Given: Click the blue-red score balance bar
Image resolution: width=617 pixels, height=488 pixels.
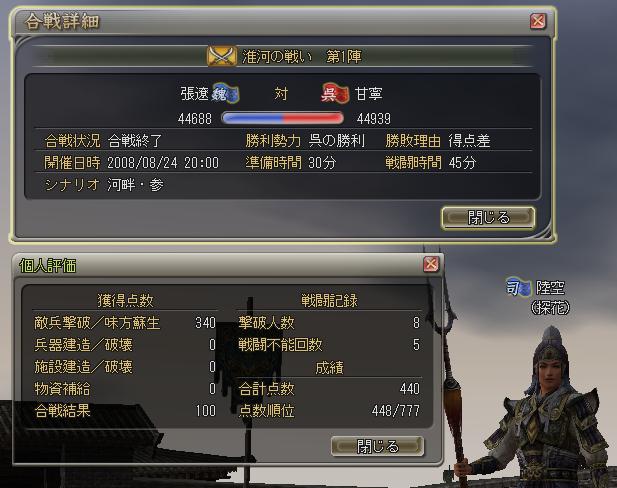Looking at the screenshot, I should [x=282, y=118].
